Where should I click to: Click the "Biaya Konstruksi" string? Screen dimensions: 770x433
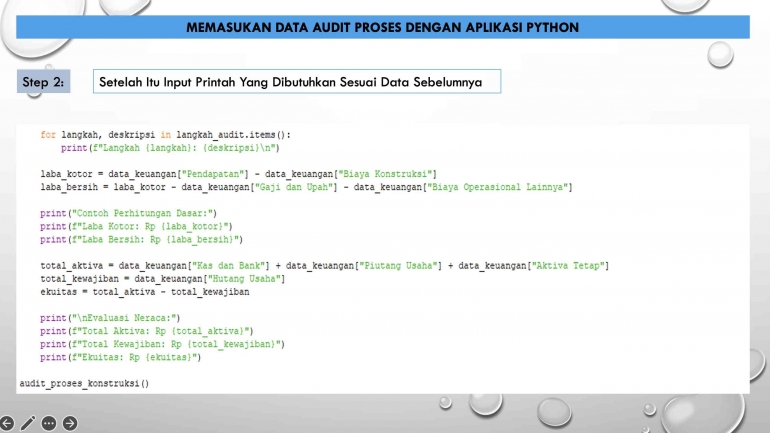[x=385, y=174]
